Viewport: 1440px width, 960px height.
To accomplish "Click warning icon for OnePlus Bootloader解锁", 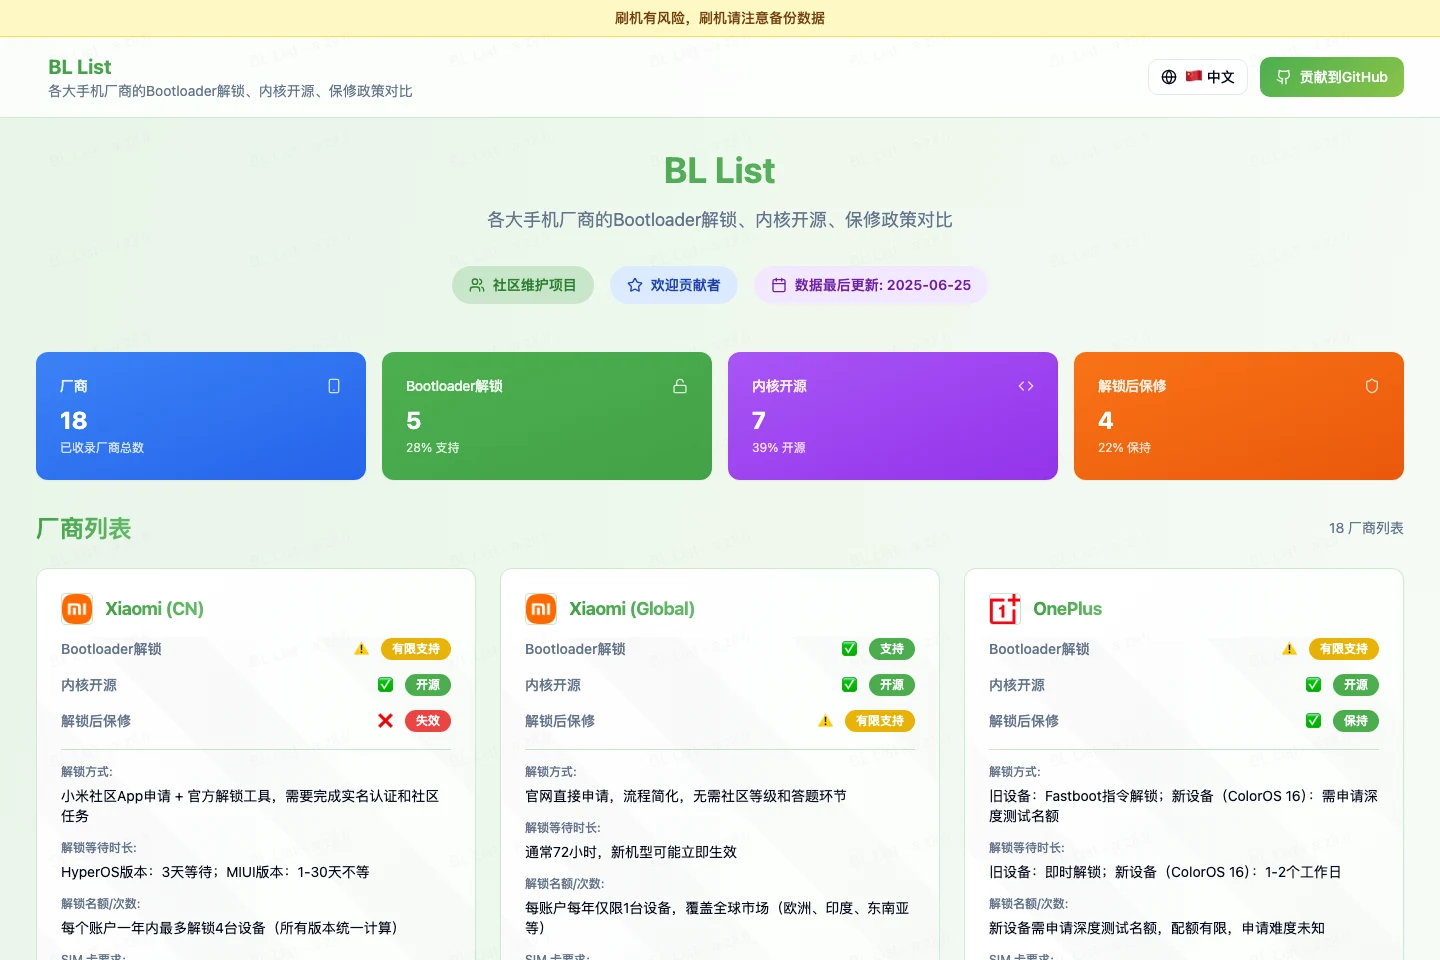I will [x=1289, y=649].
